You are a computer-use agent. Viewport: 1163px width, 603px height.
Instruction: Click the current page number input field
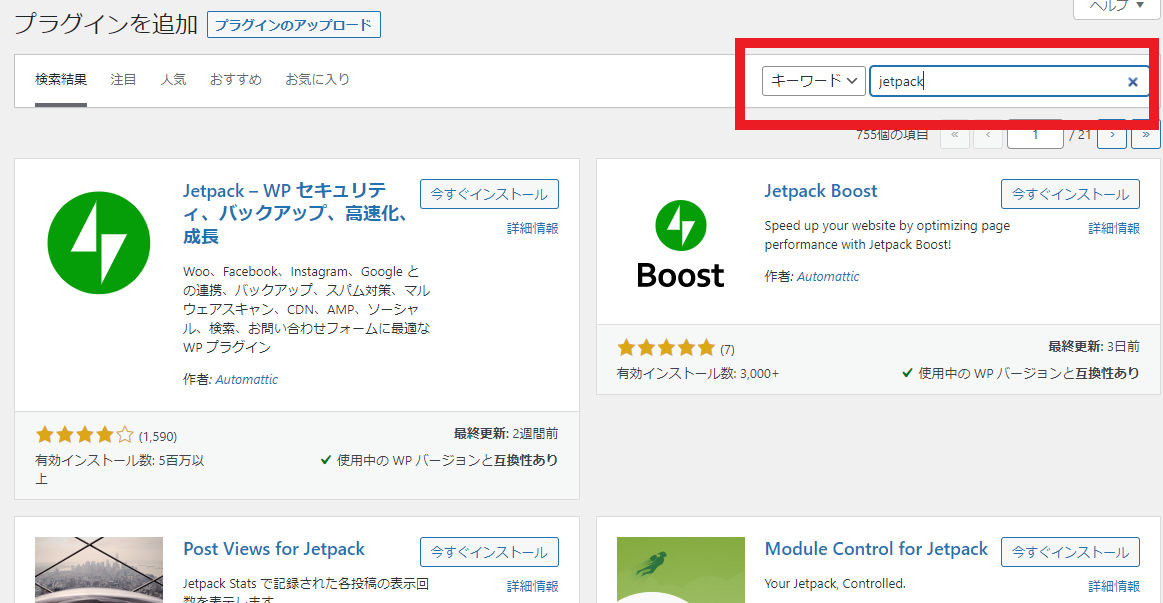tap(1034, 134)
